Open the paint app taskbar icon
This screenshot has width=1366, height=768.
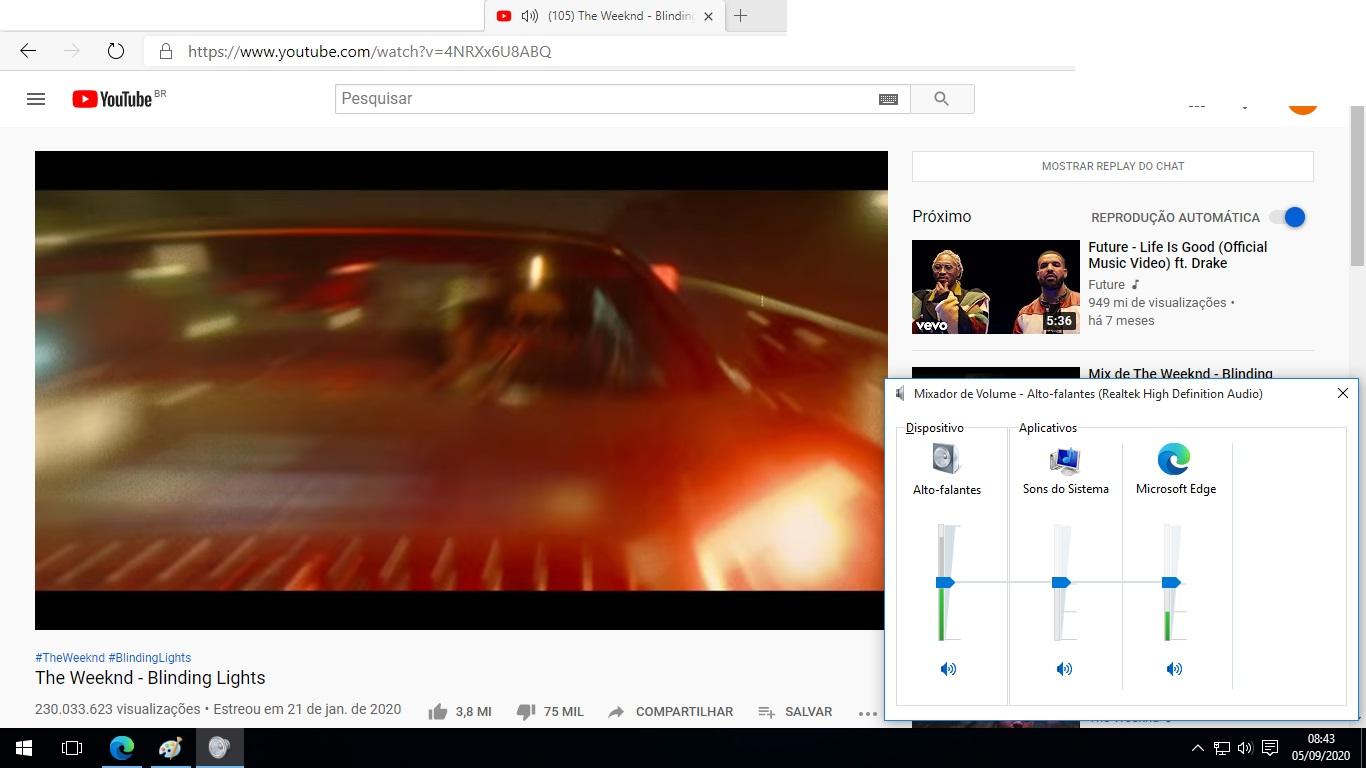pos(170,748)
